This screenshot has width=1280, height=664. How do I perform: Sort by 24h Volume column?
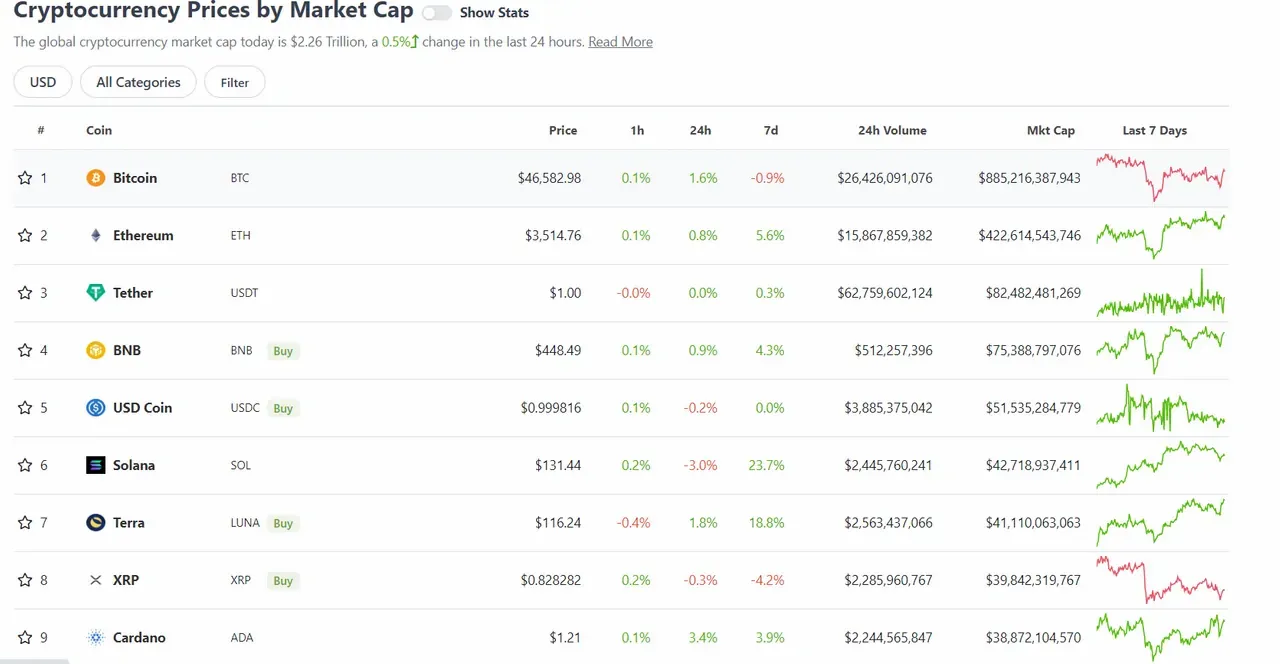892,130
